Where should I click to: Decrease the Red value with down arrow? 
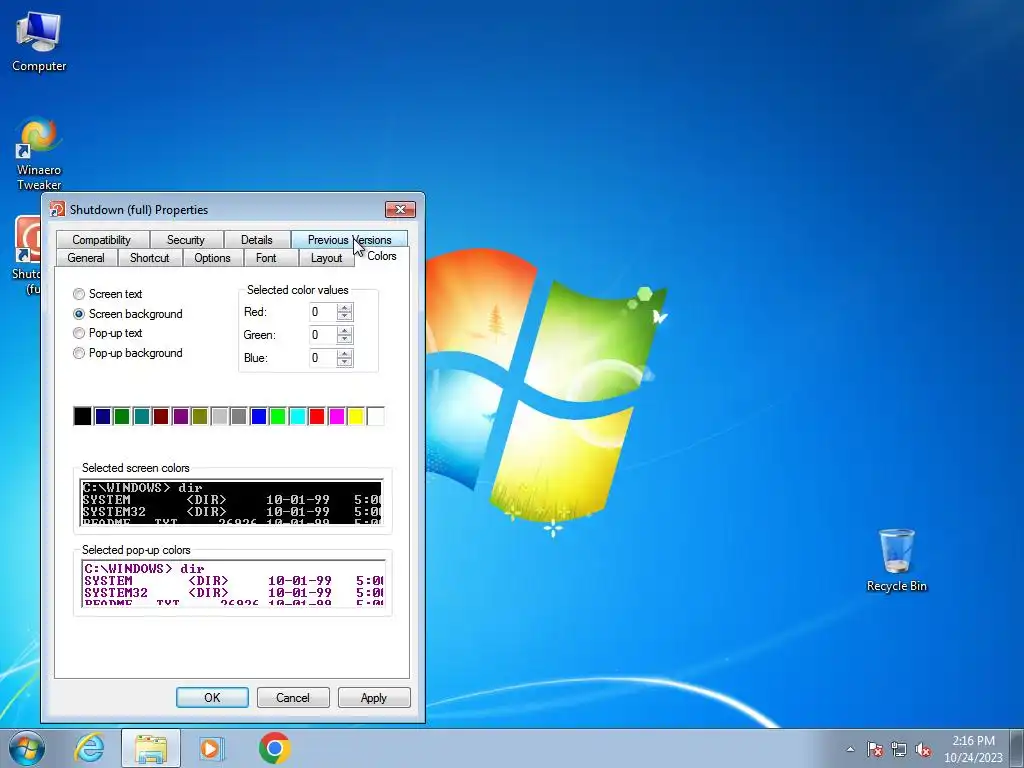tap(345, 317)
